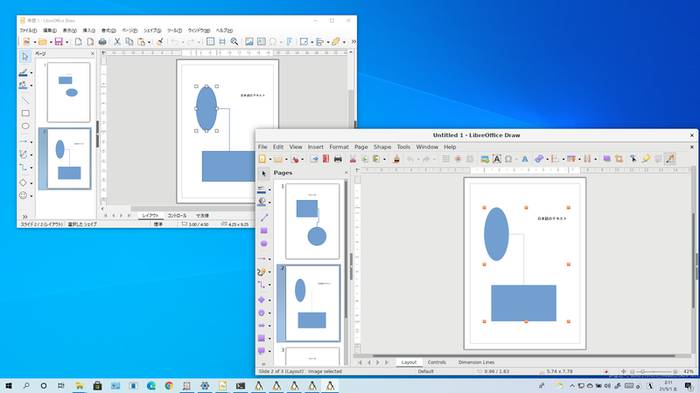The image size is (700, 393).
Task: Expand Lines and Arrows dropdown in front window
Action: tap(270, 259)
